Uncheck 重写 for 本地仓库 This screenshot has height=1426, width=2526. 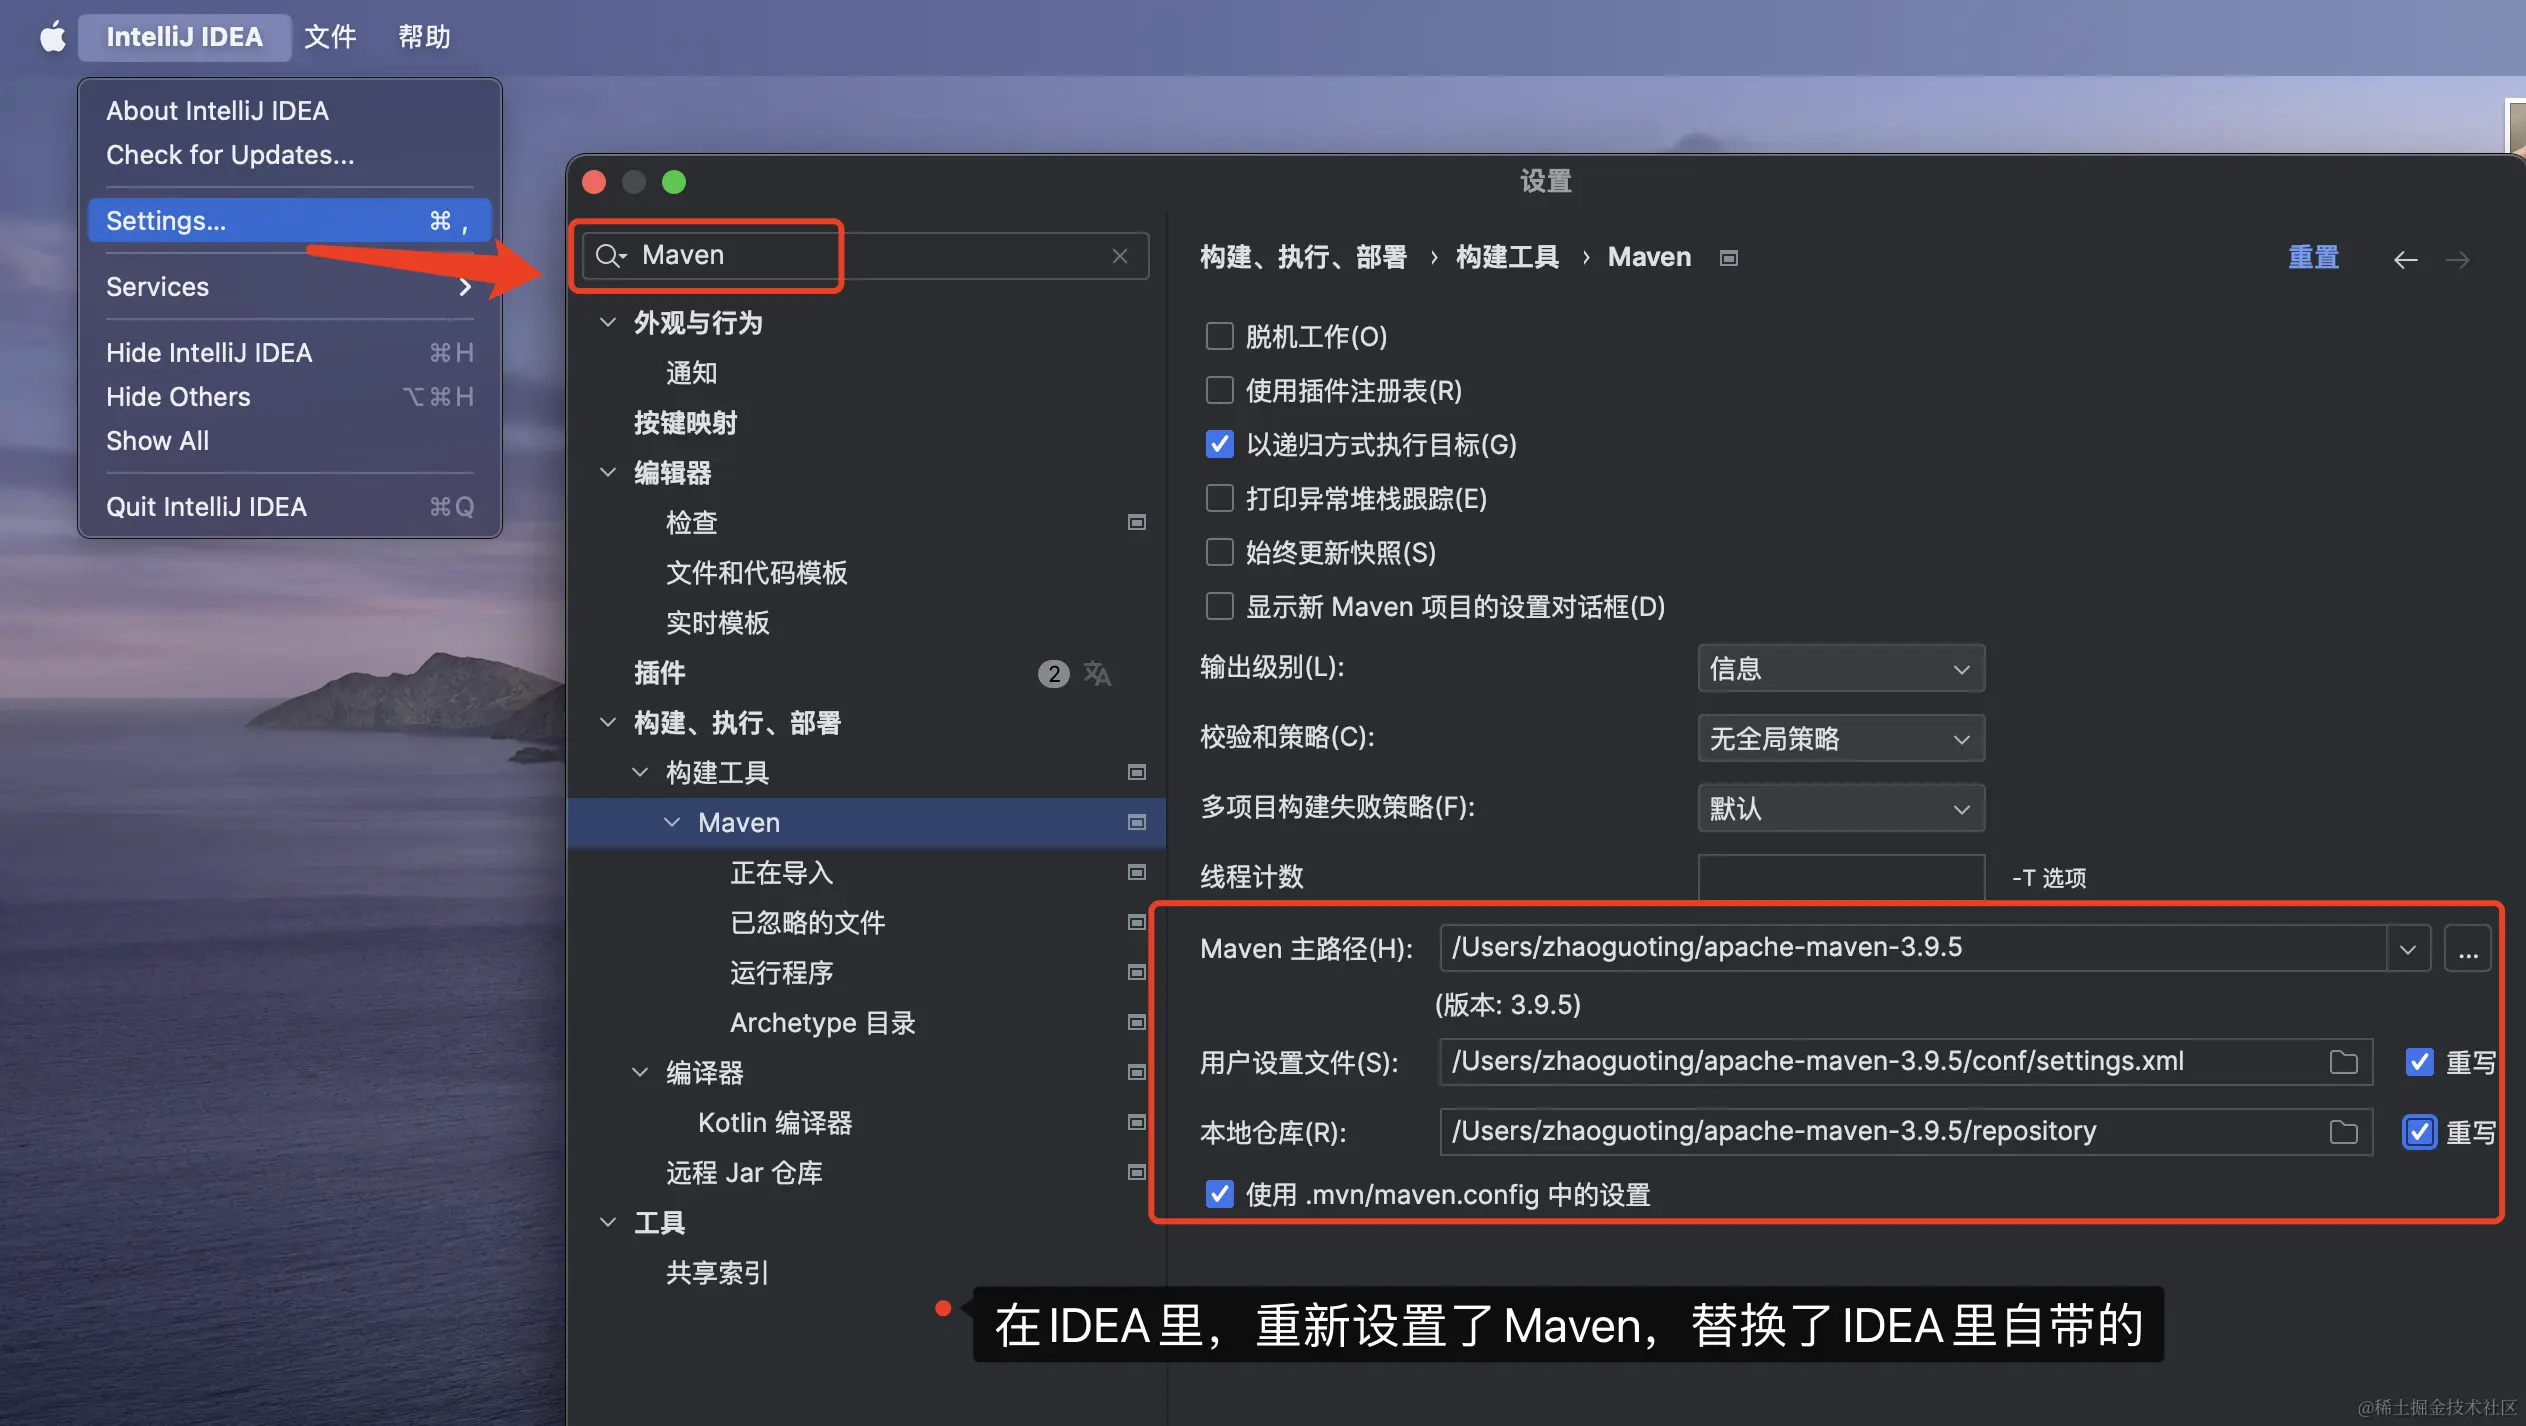[2419, 1132]
